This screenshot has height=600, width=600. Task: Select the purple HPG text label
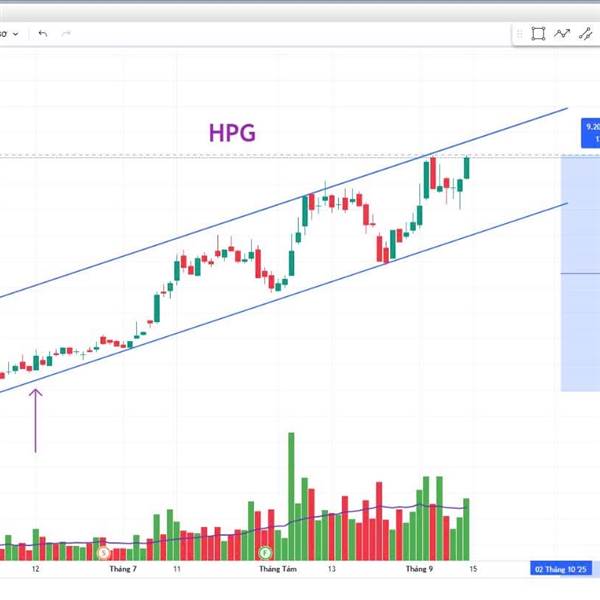pyautogui.click(x=232, y=133)
